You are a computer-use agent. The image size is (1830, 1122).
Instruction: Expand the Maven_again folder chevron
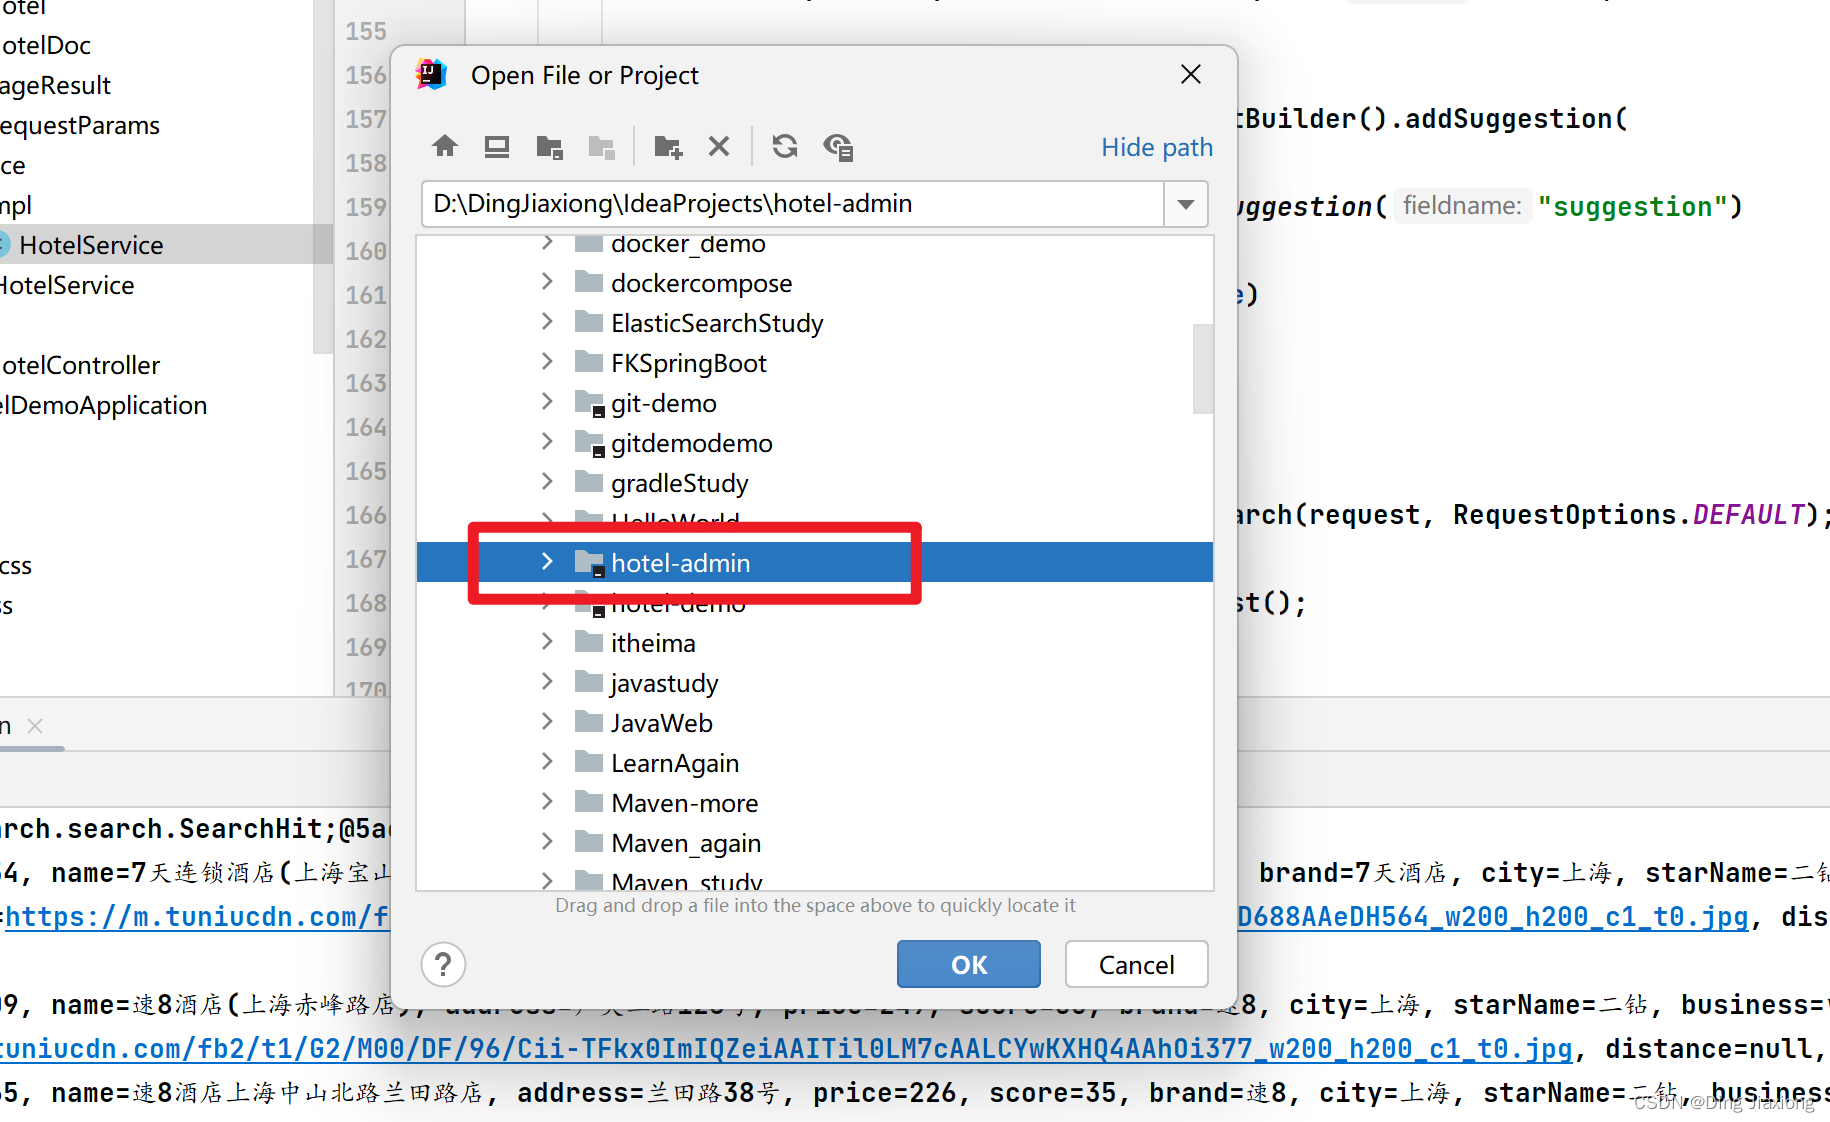547,842
